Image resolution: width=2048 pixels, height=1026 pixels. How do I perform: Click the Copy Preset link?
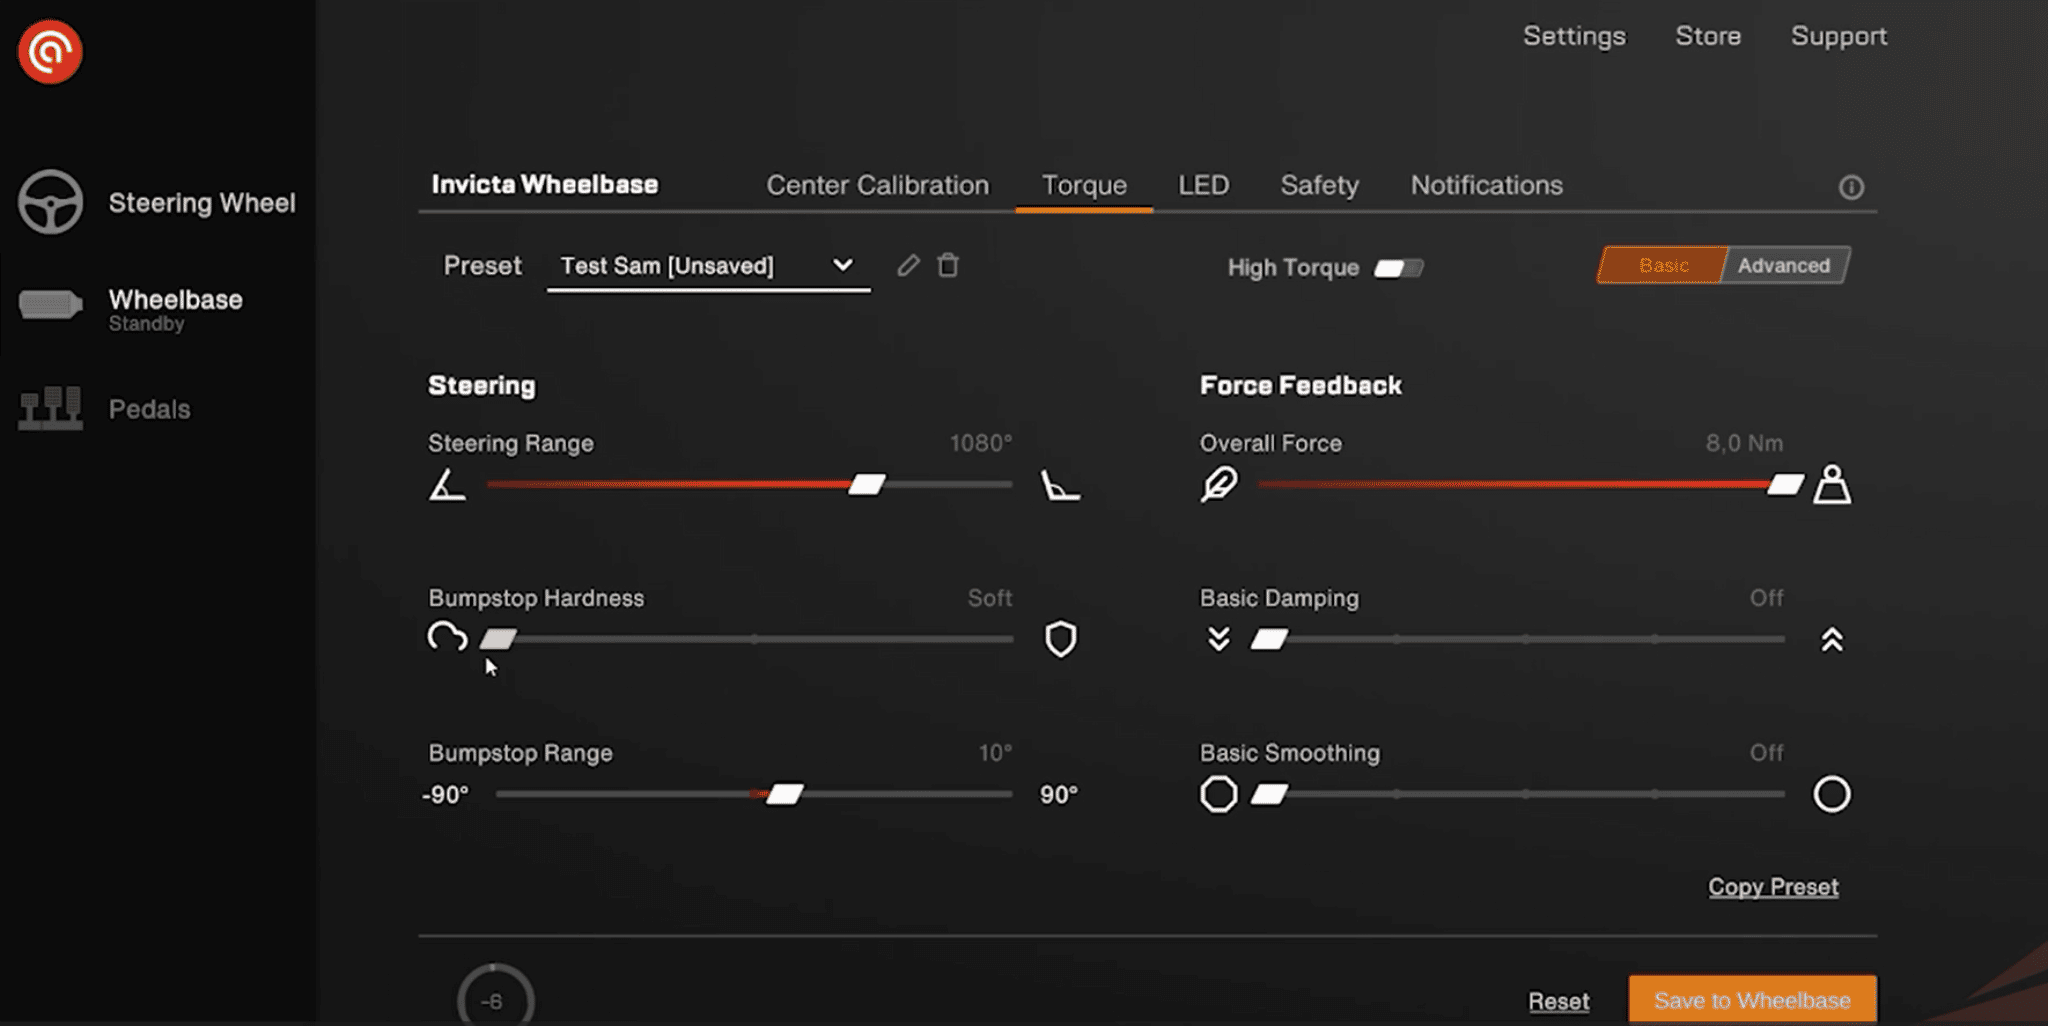click(1772, 886)
